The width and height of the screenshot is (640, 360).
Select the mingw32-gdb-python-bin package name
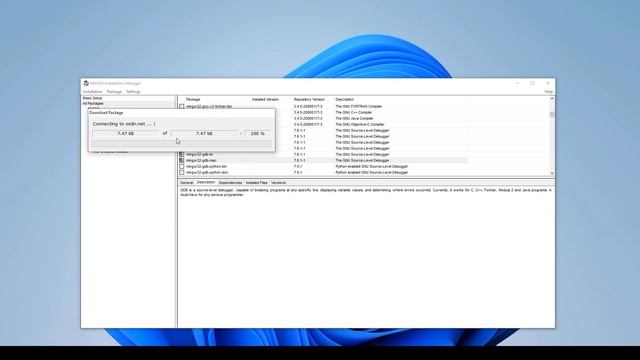207,167
